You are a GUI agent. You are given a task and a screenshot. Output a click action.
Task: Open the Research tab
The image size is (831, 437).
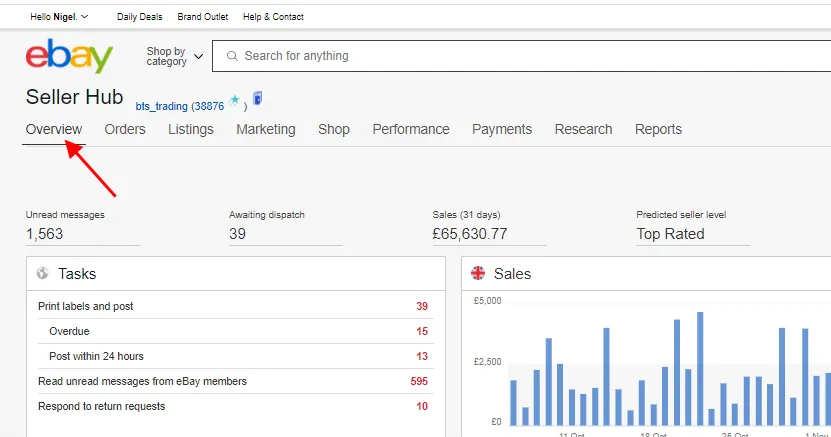click(x=583, y=129)
